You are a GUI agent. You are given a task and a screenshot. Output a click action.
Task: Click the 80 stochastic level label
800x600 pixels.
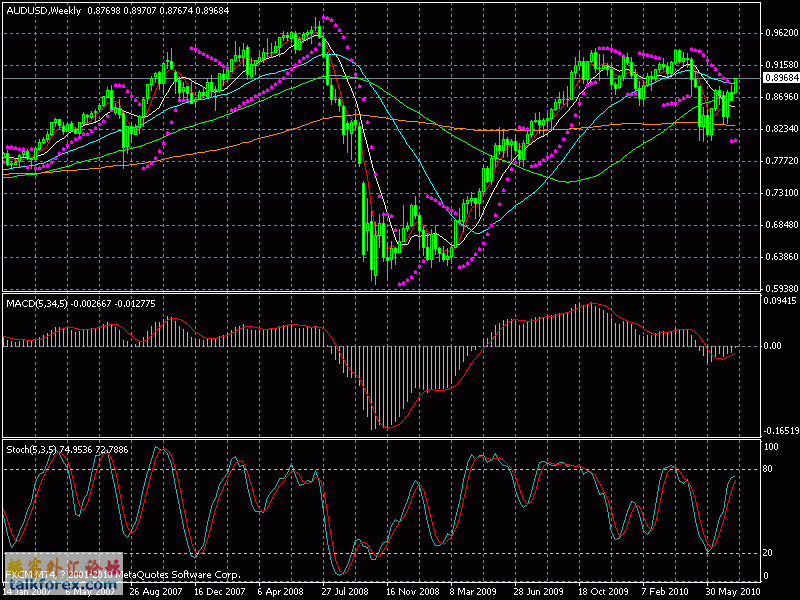[x=767, y=469]
